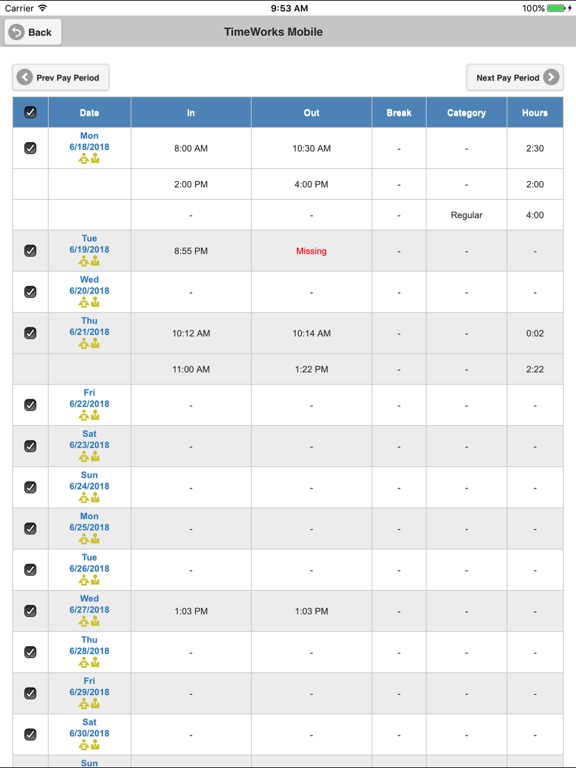
Task: Tap the battery indicator in status bar
Action: [558, 8]
